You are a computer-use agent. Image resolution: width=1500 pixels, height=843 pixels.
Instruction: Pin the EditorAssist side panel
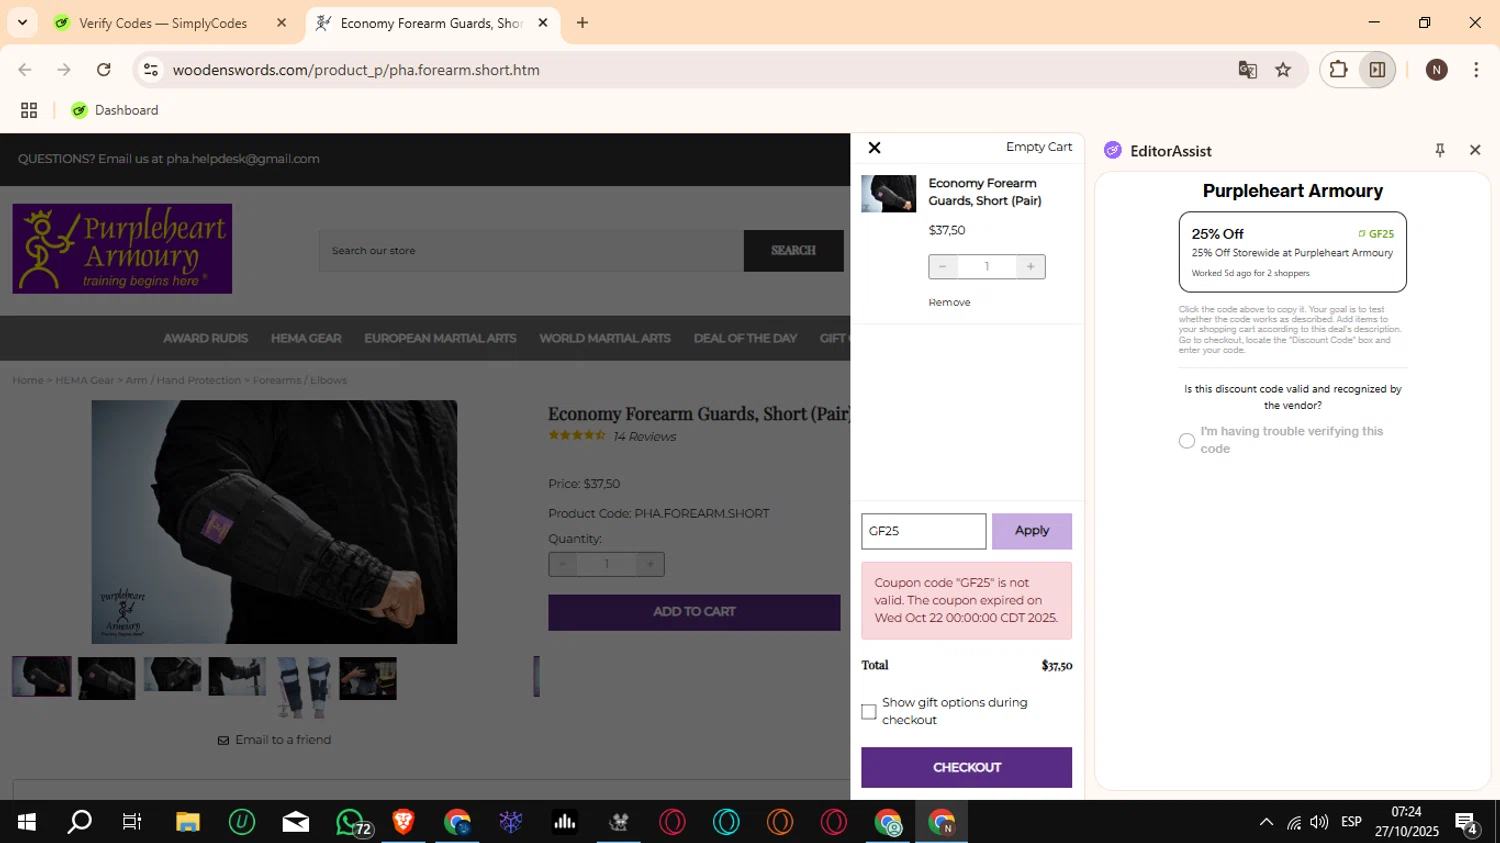pos(1440,150)
